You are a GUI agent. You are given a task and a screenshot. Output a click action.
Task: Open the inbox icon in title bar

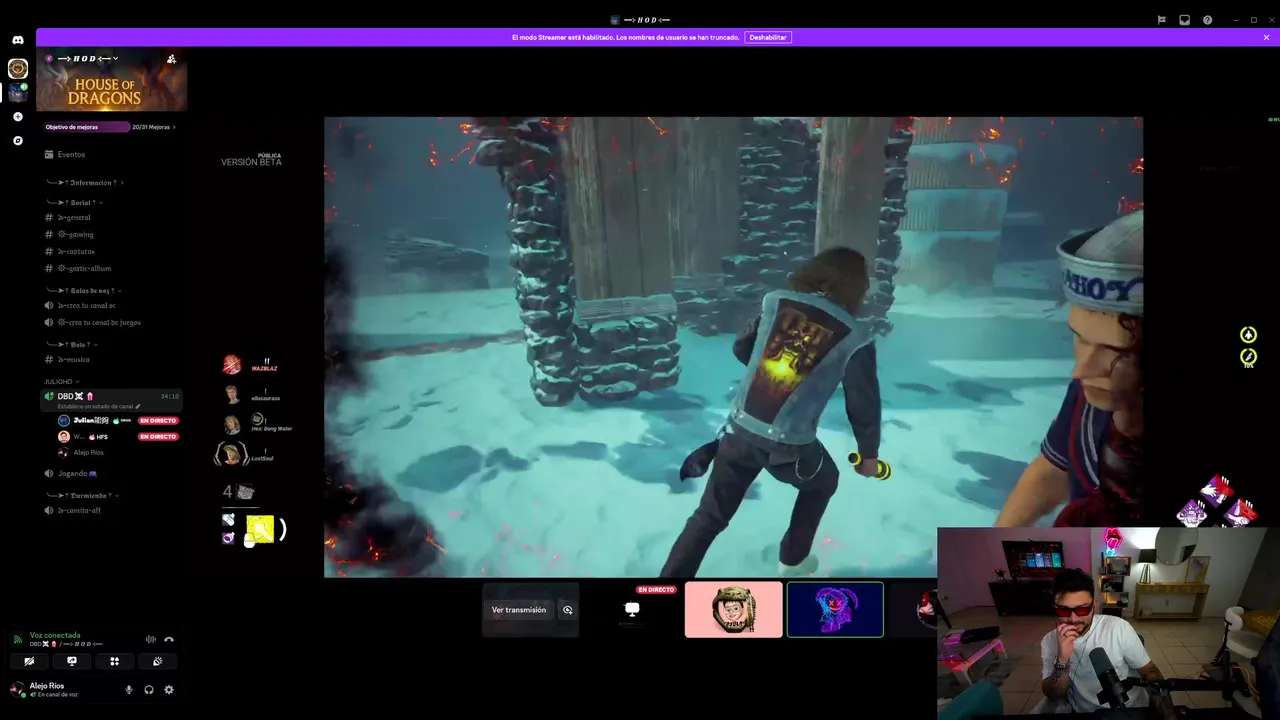(1184, 20)
